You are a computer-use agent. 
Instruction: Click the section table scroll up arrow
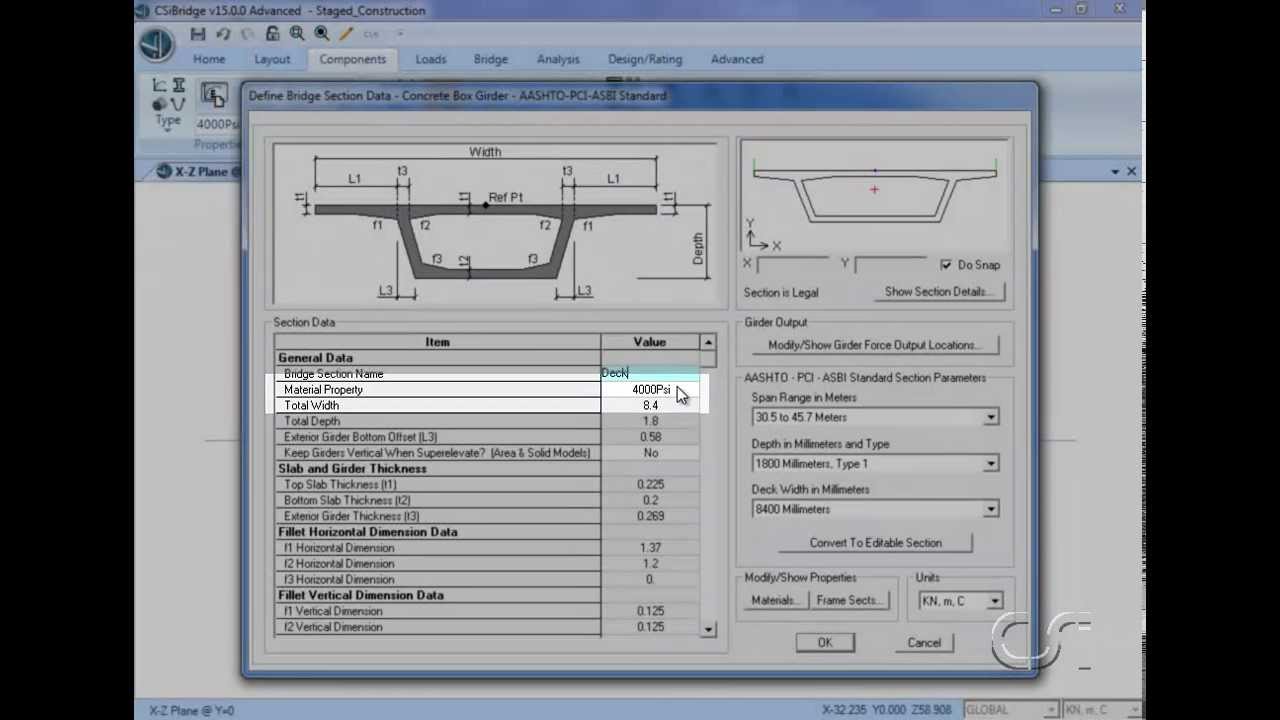click(x=708, y=342)
